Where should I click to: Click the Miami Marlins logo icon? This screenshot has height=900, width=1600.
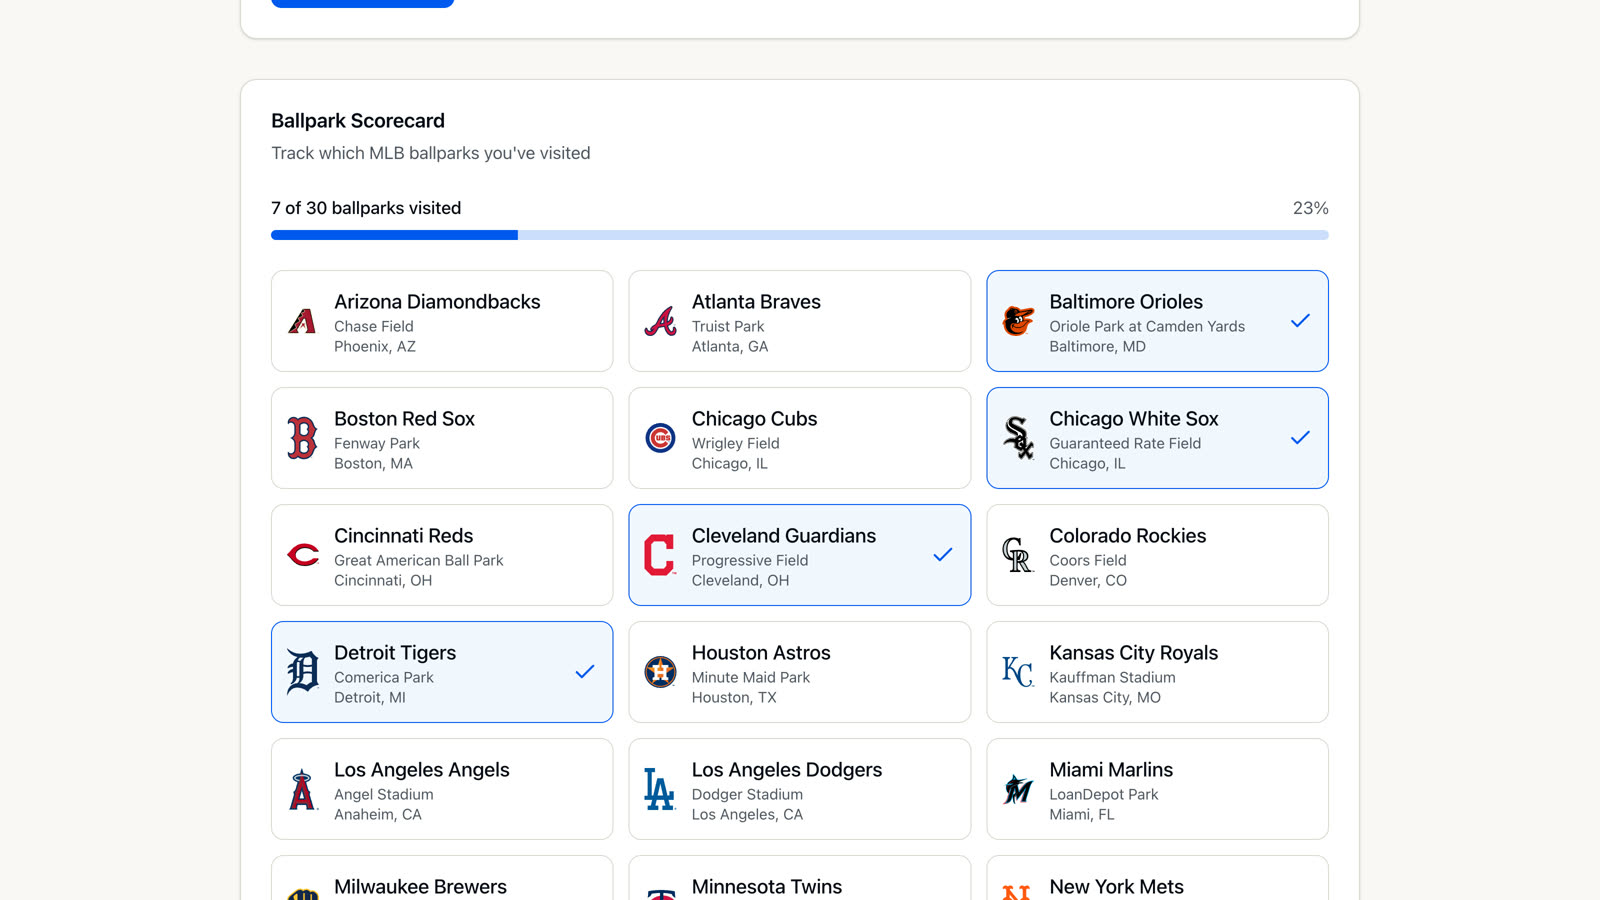click(x=1018, y=789)
